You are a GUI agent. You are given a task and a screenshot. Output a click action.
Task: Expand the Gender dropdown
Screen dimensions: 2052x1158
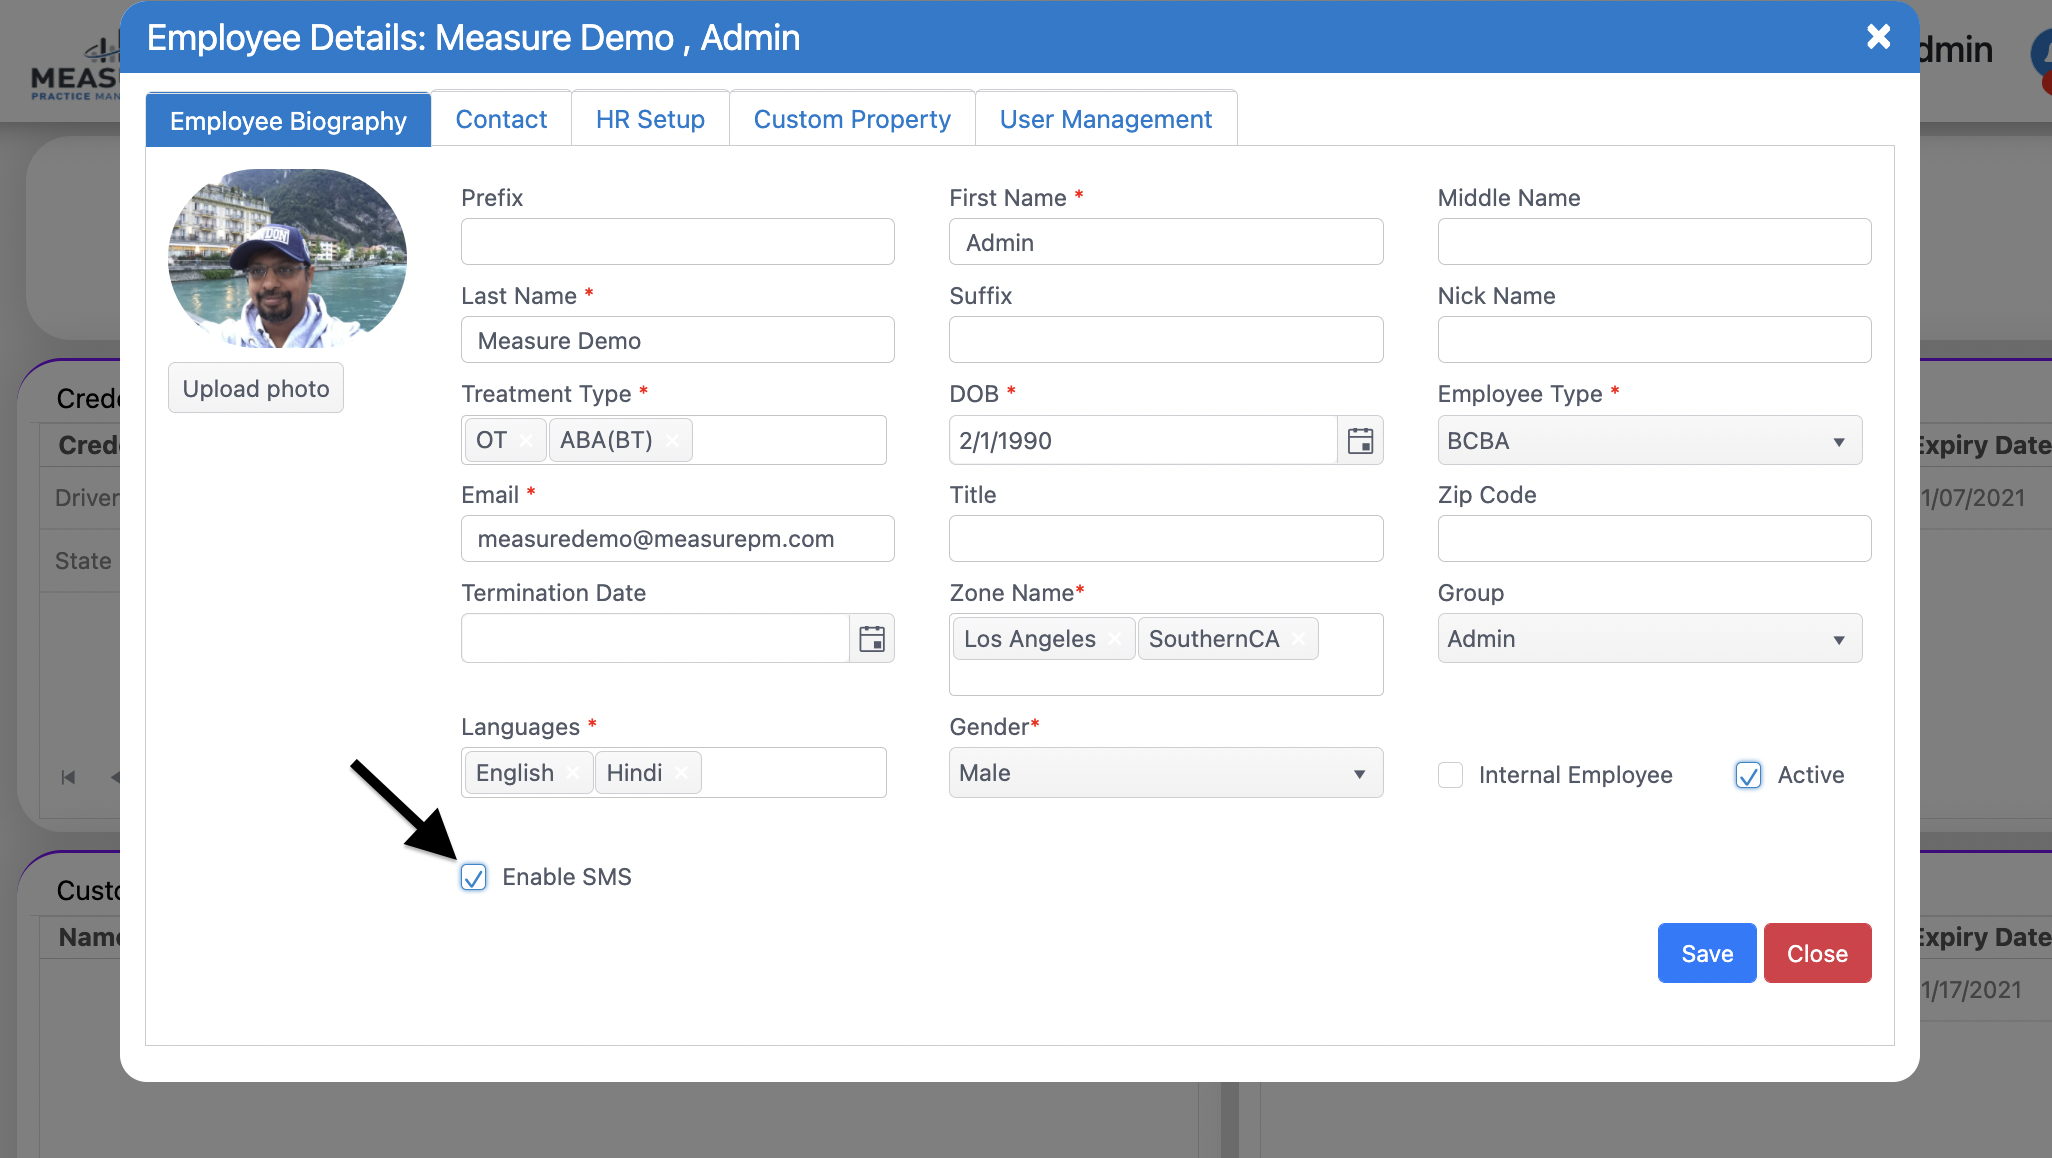(1165, 773)
